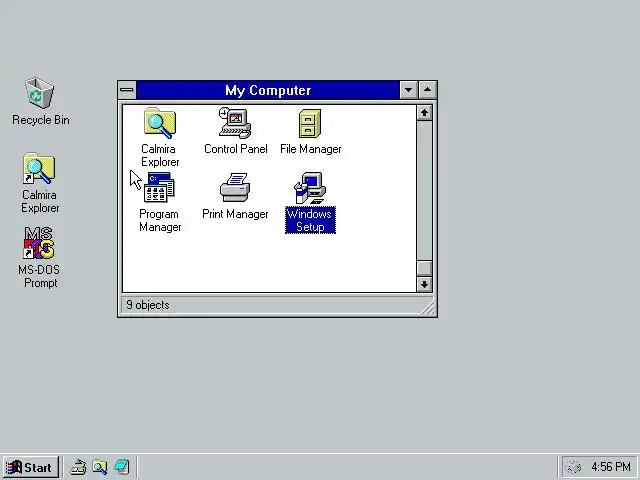Click the 'Recycle Bin' desktop label
Screen dimensions: 640x480
(41, 120)
